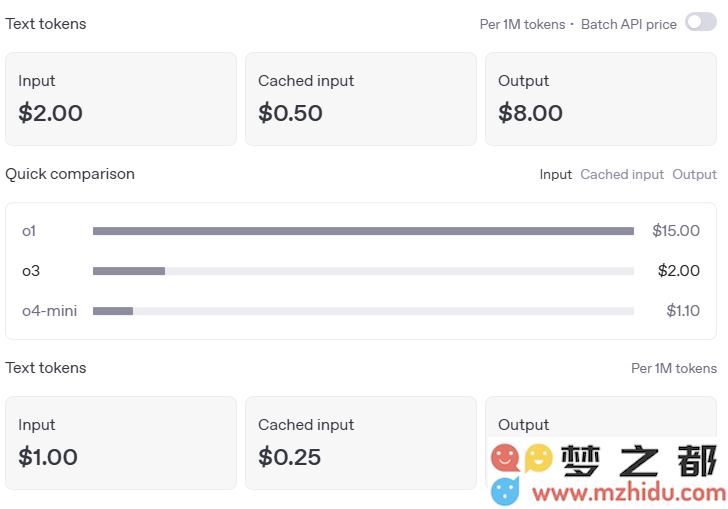728x509 pixels.
Task: Open the www.mzhidu.com watermark link
Action: (629, 492)
